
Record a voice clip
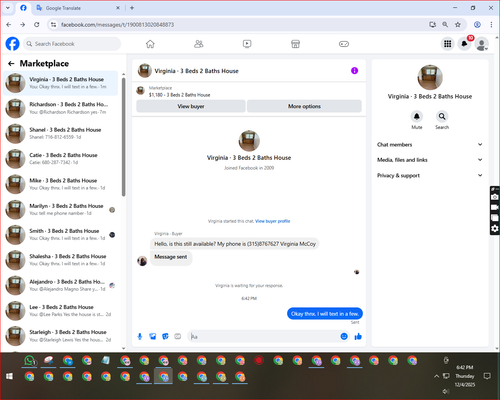pos(140,336)
